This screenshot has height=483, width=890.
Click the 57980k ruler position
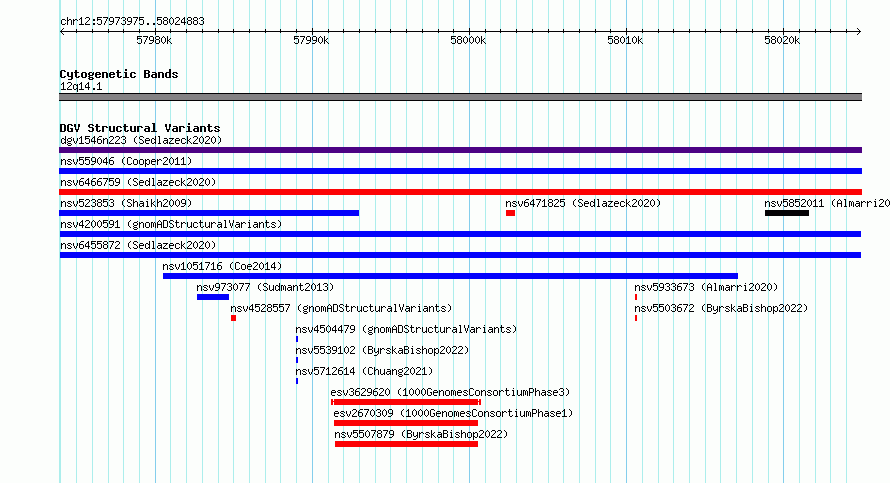(x=154, y=40)
